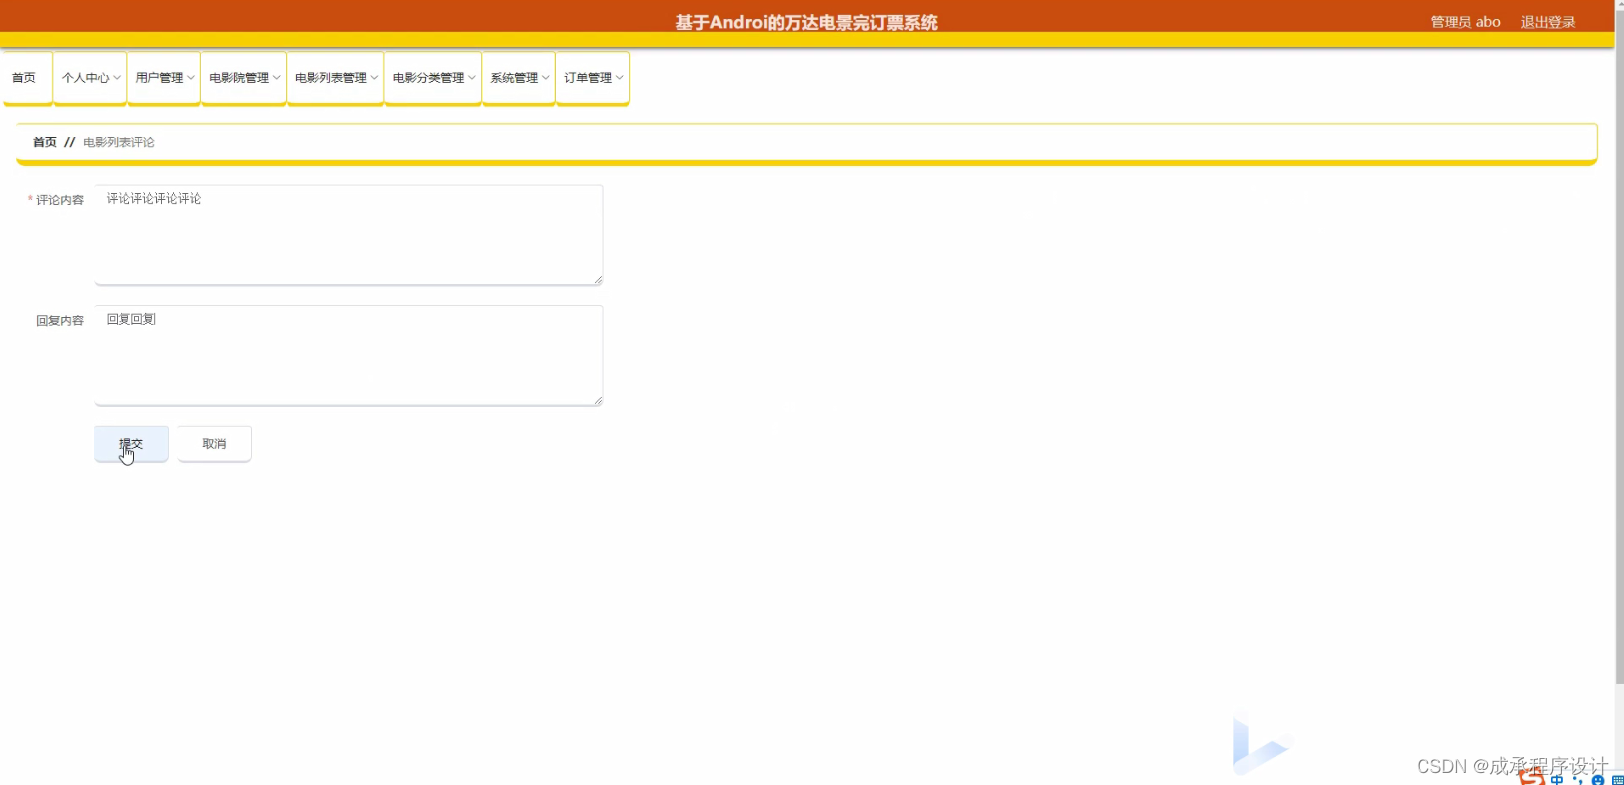
Task: Click the resize handle of 评论内容 textarea
Action: coord(598,280)
